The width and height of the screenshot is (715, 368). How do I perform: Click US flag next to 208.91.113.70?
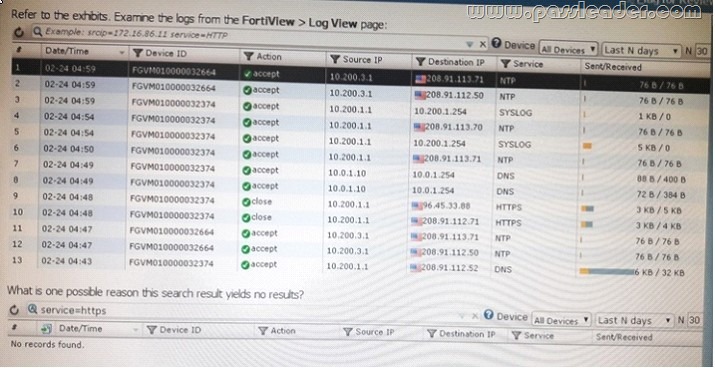tap(419, 127)
